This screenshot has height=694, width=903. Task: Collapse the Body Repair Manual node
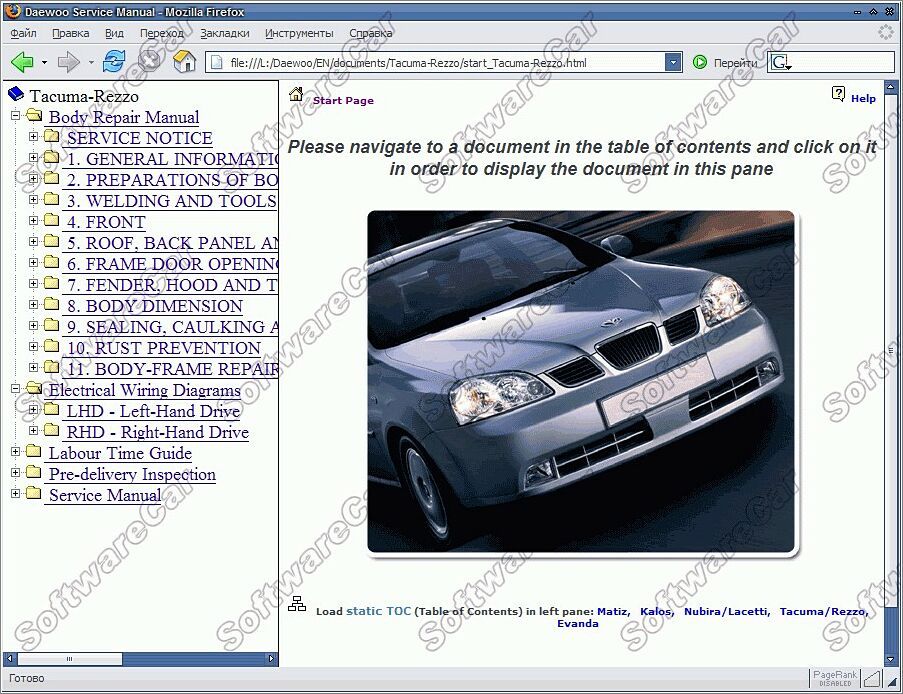[x=16, y=117]
